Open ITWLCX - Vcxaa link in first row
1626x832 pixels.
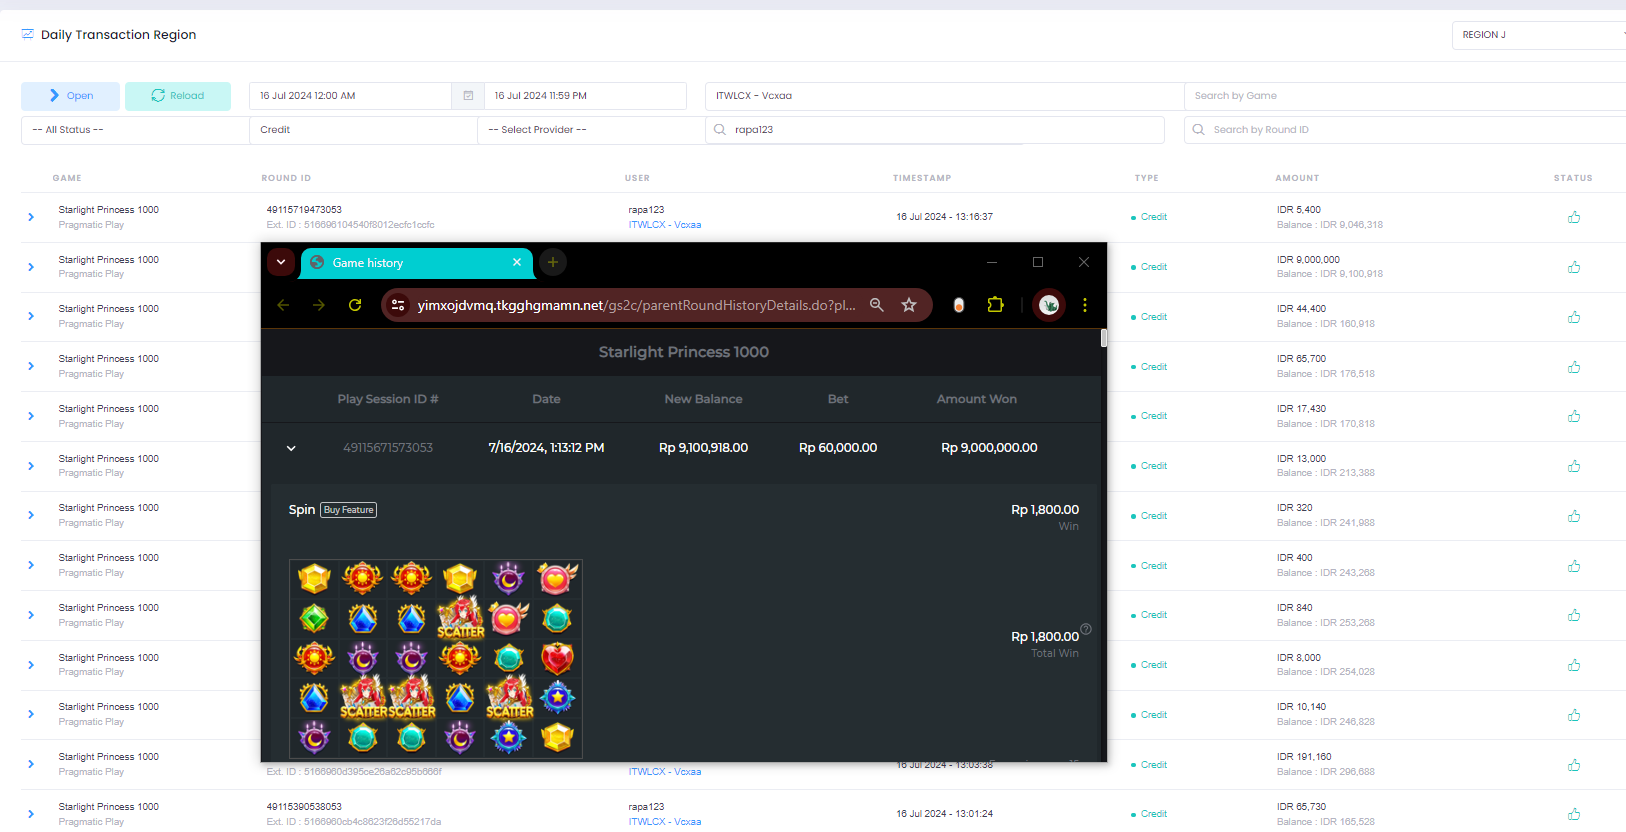(665, 225)
